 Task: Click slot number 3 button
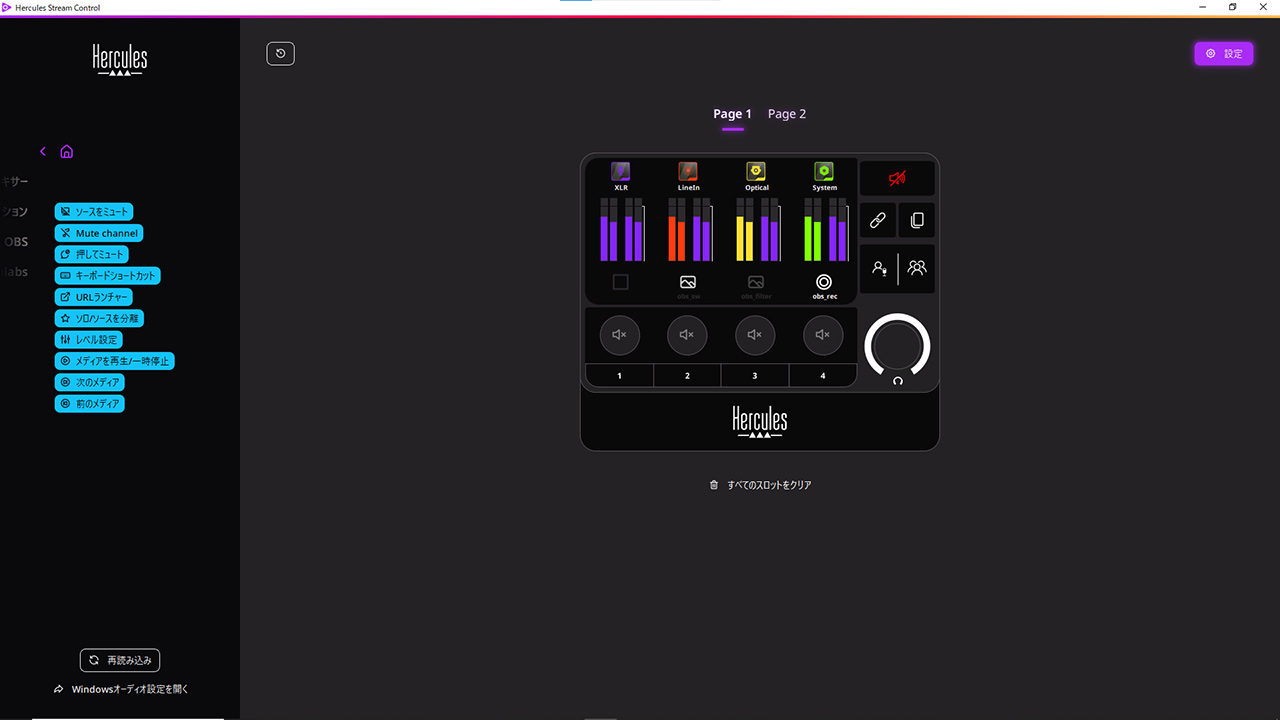tap(755, 376)
